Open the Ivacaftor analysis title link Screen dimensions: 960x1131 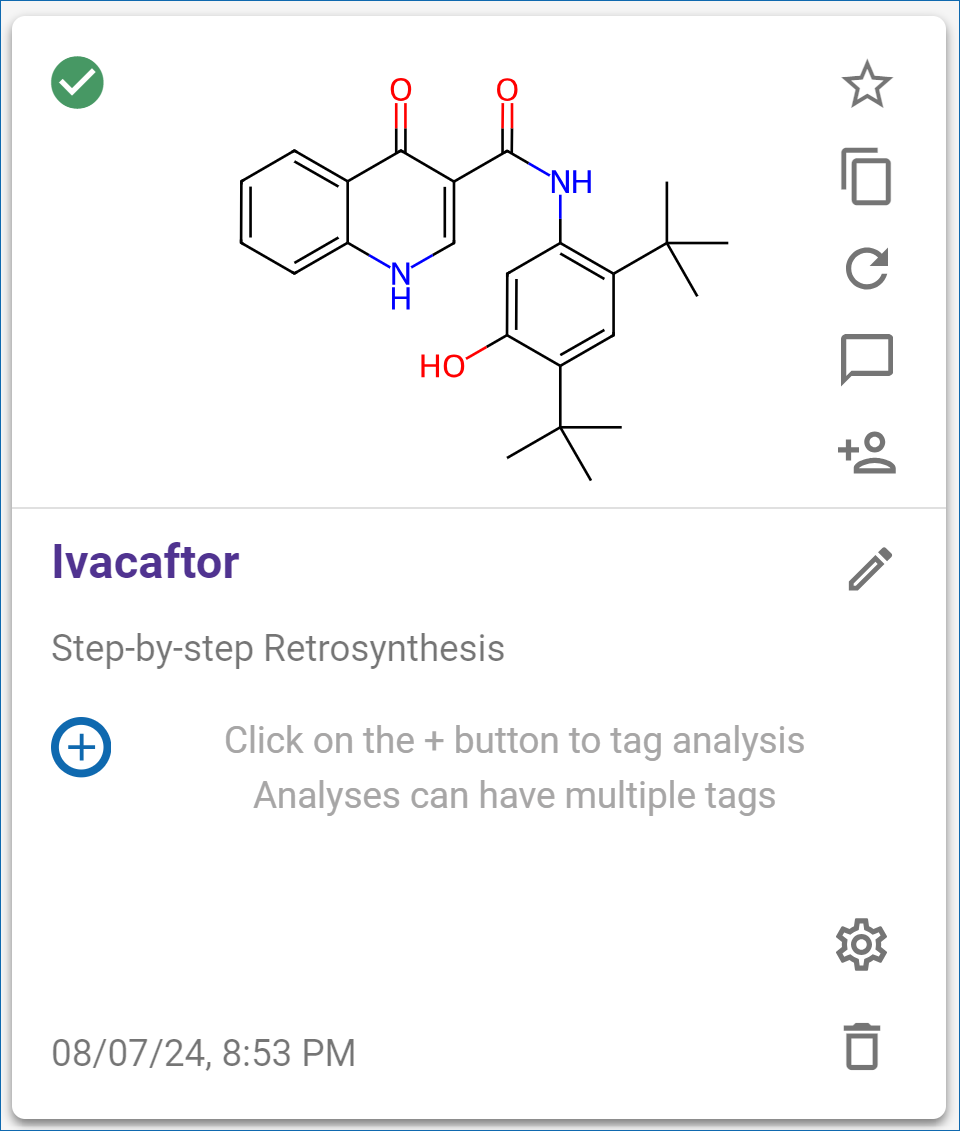pyautogui.click(x=145, y=562)
